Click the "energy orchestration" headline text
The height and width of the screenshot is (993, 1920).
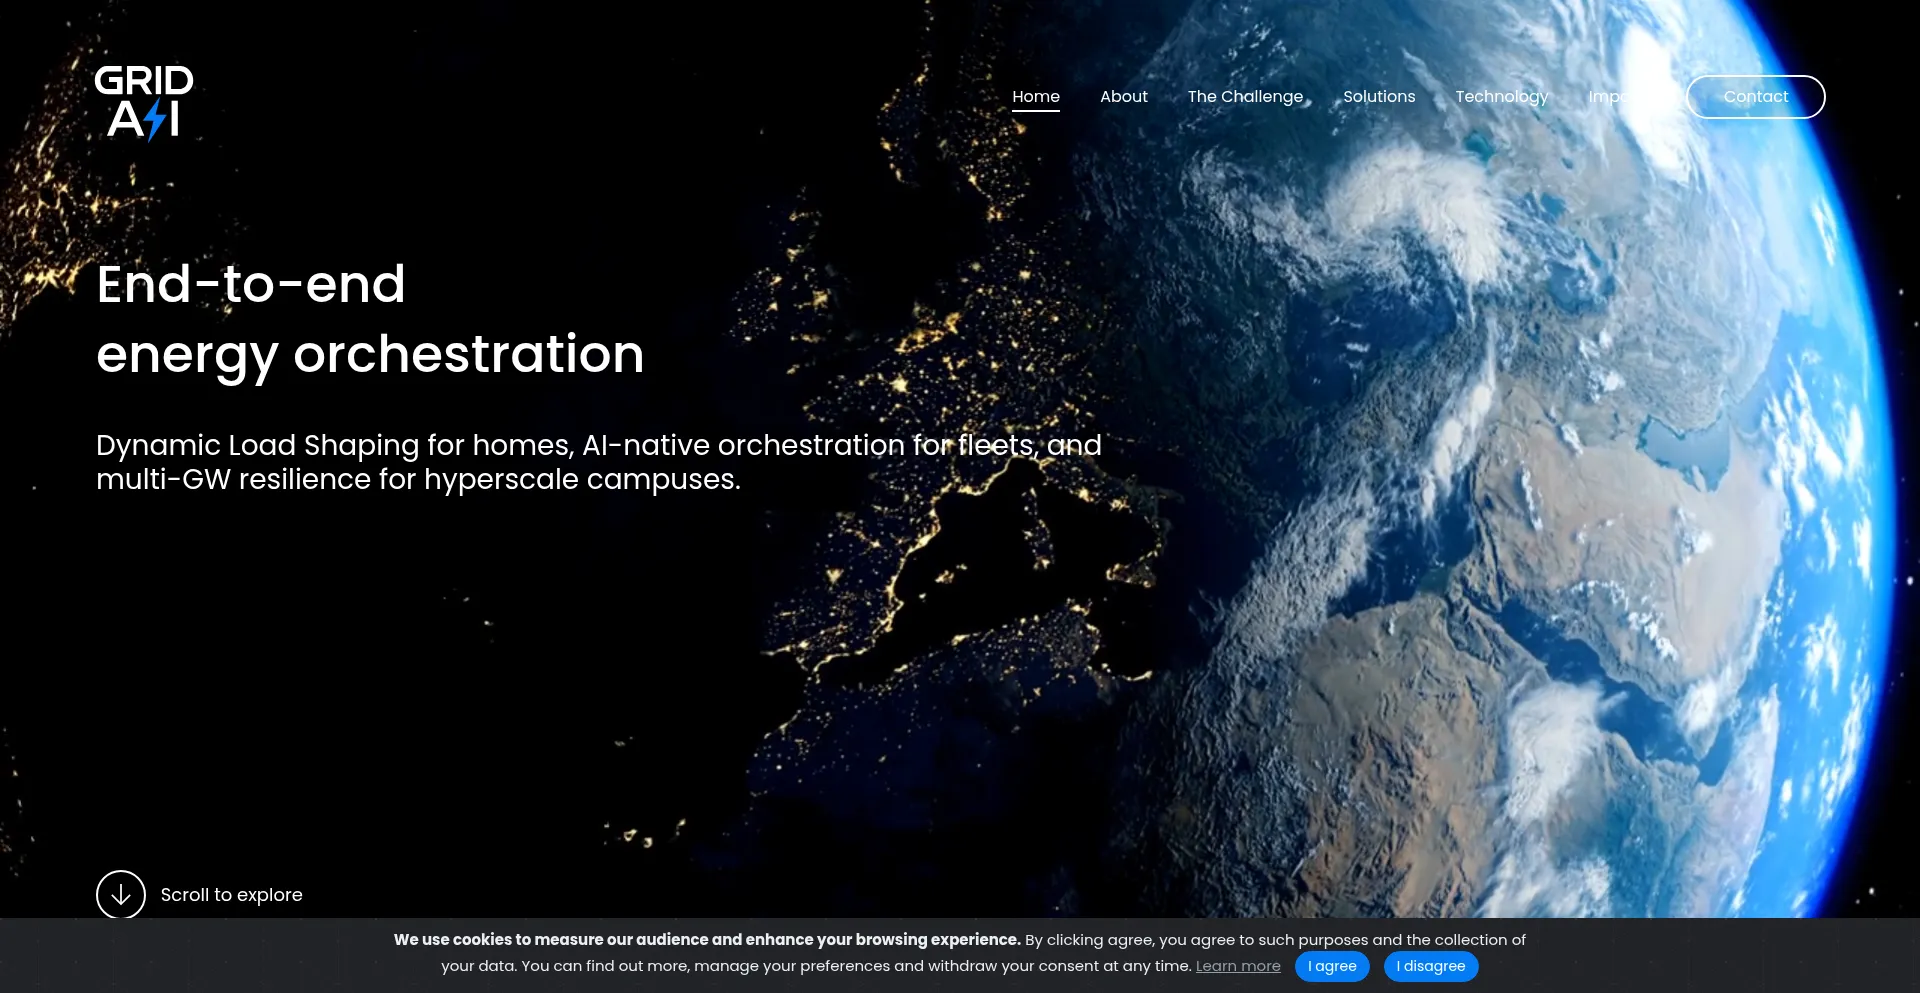[370, 354]
